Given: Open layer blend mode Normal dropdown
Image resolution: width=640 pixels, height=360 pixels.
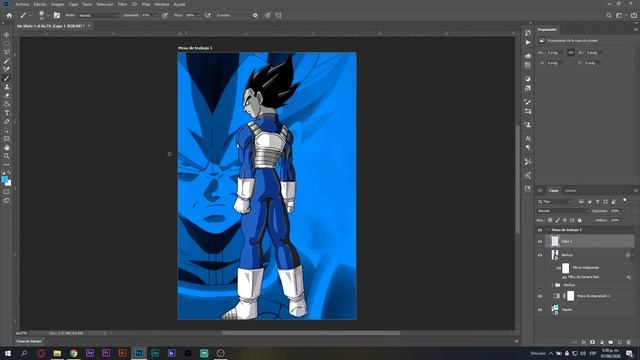Looking at the screenshot, I should point(563,211).
